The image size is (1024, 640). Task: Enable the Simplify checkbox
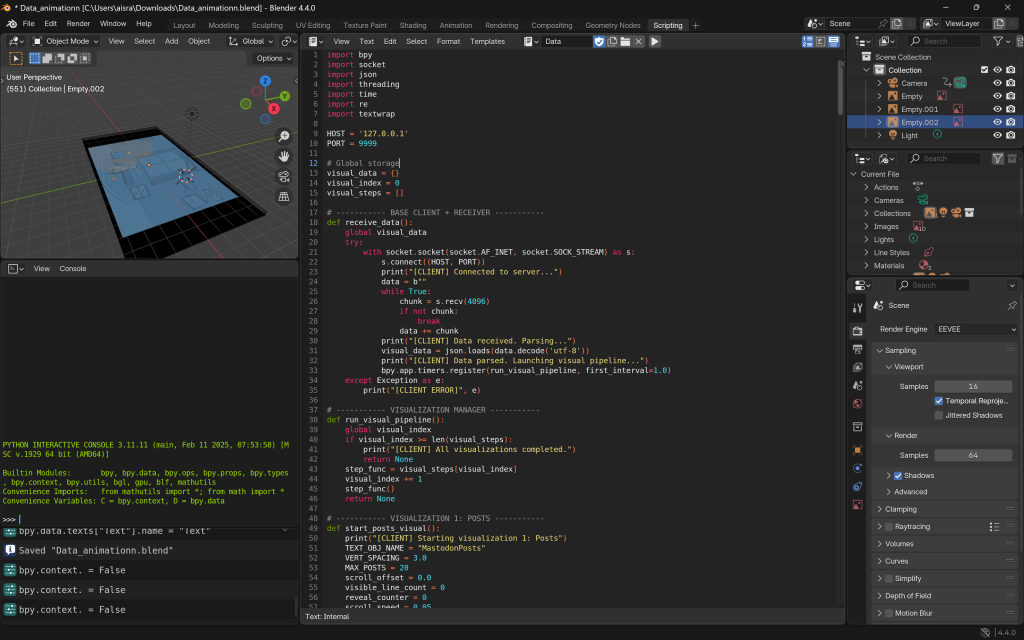[x=889, y=579]
